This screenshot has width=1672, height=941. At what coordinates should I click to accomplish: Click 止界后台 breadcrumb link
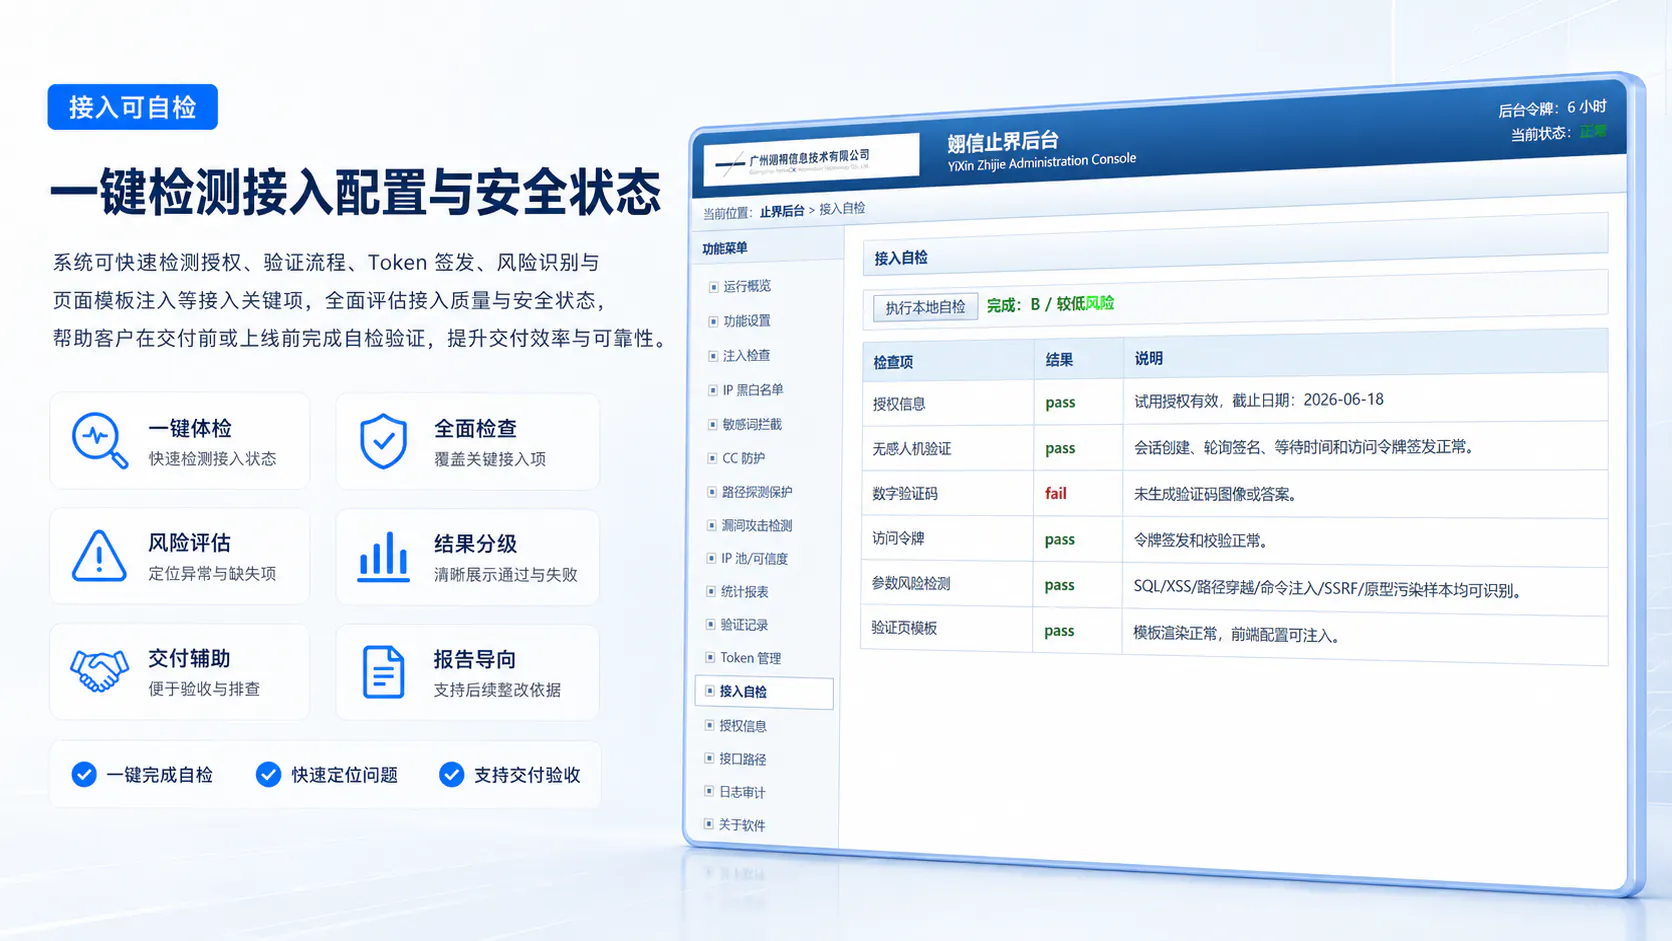pyautogui.click(x=782, y=211)
